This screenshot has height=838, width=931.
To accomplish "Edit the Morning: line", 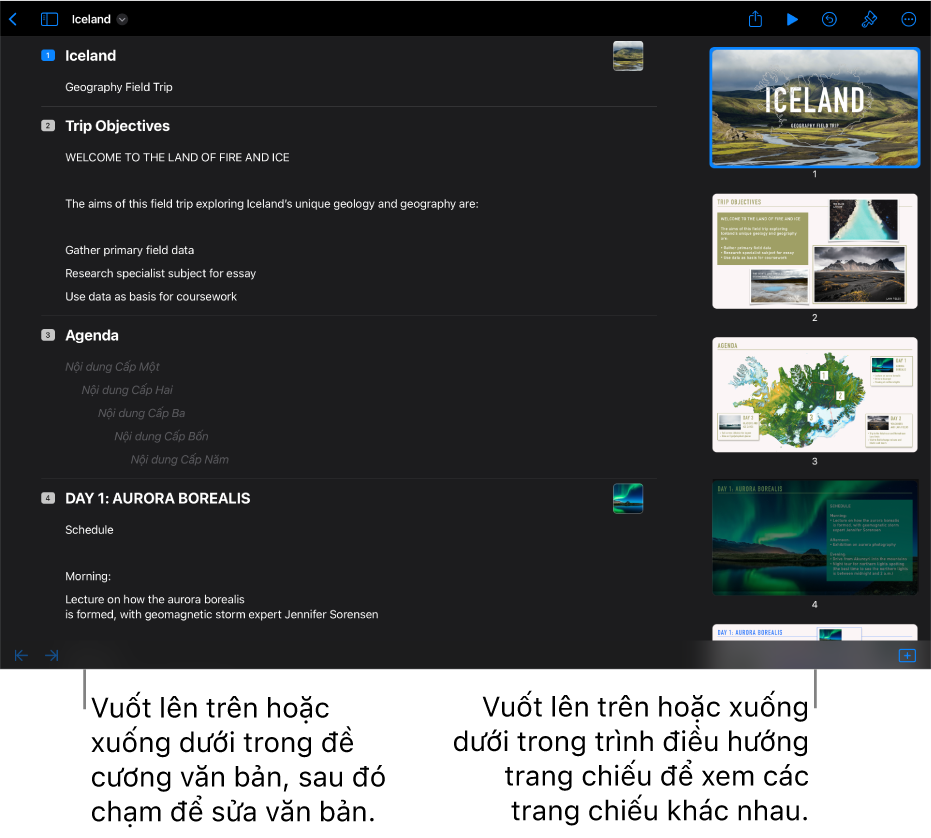I will coord(88,576).
